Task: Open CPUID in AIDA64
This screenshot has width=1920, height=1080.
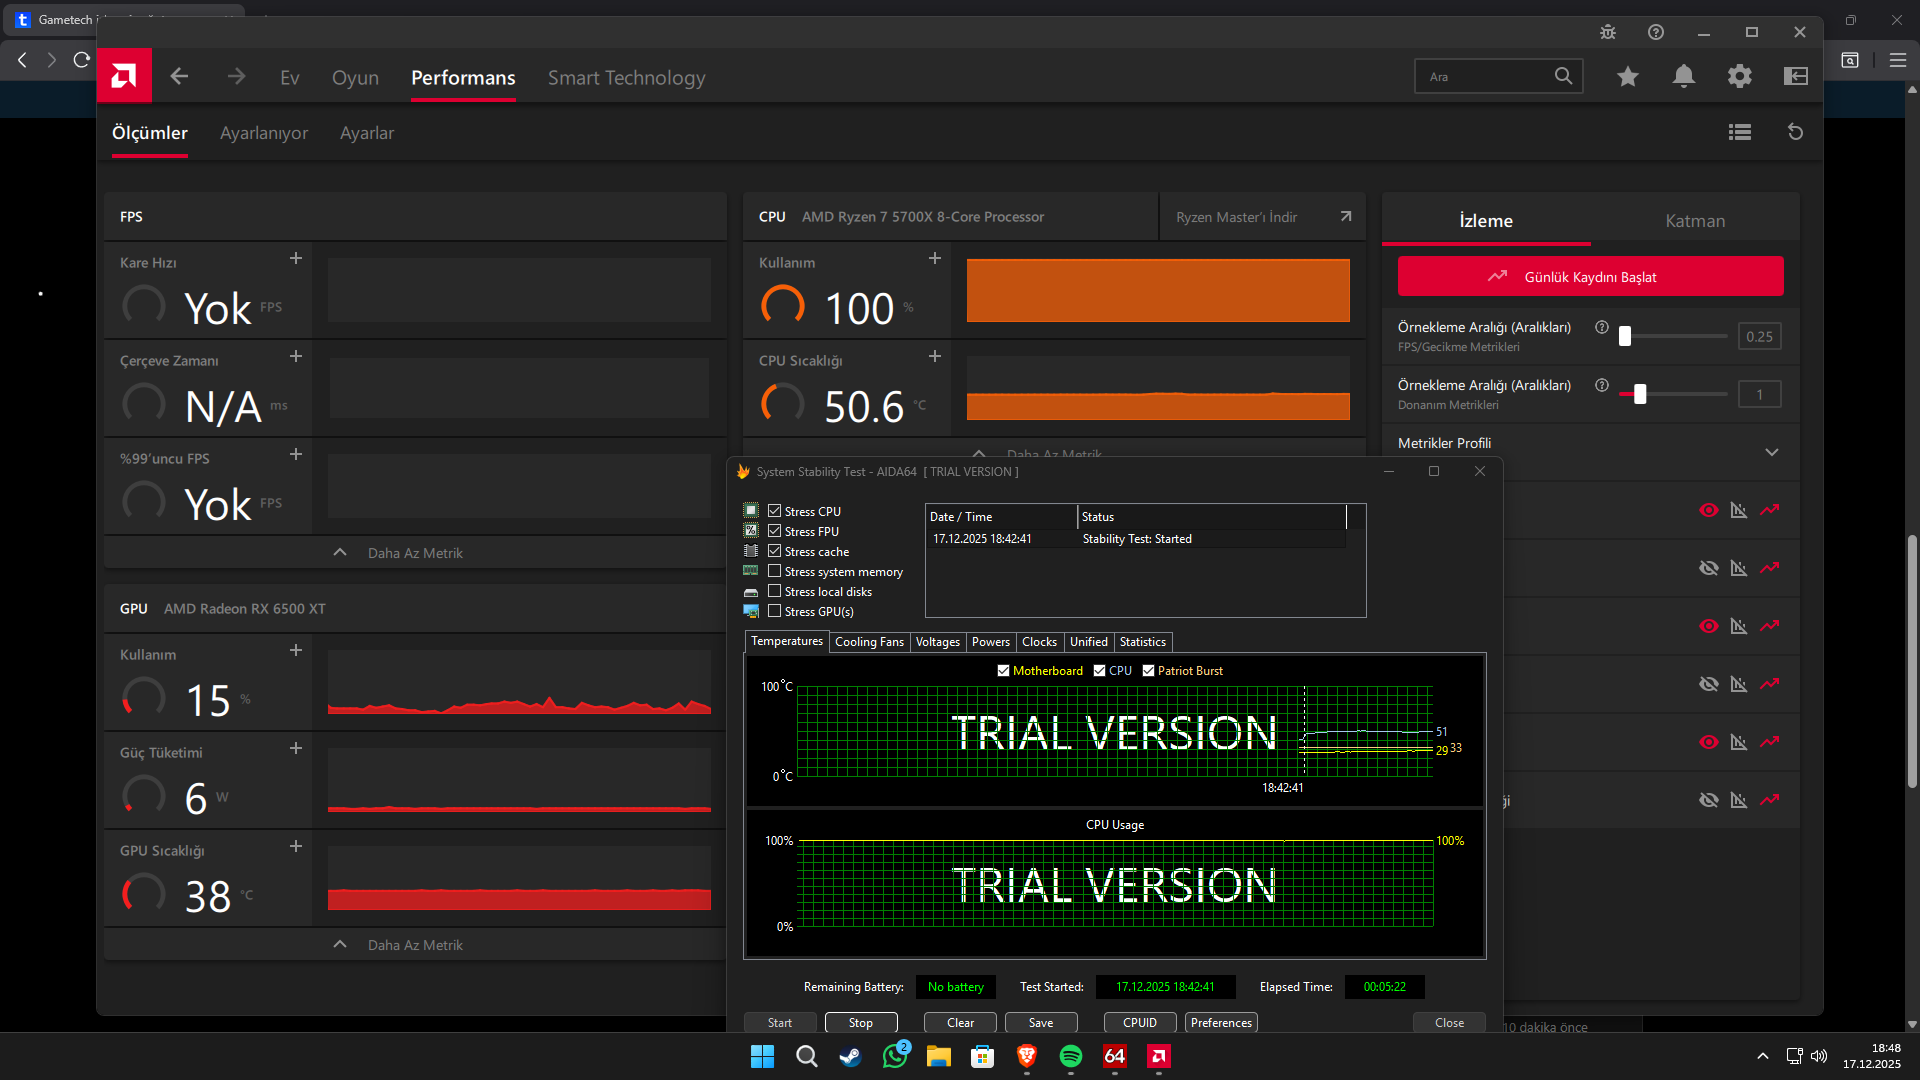Action: (x=1140, y=1022)
